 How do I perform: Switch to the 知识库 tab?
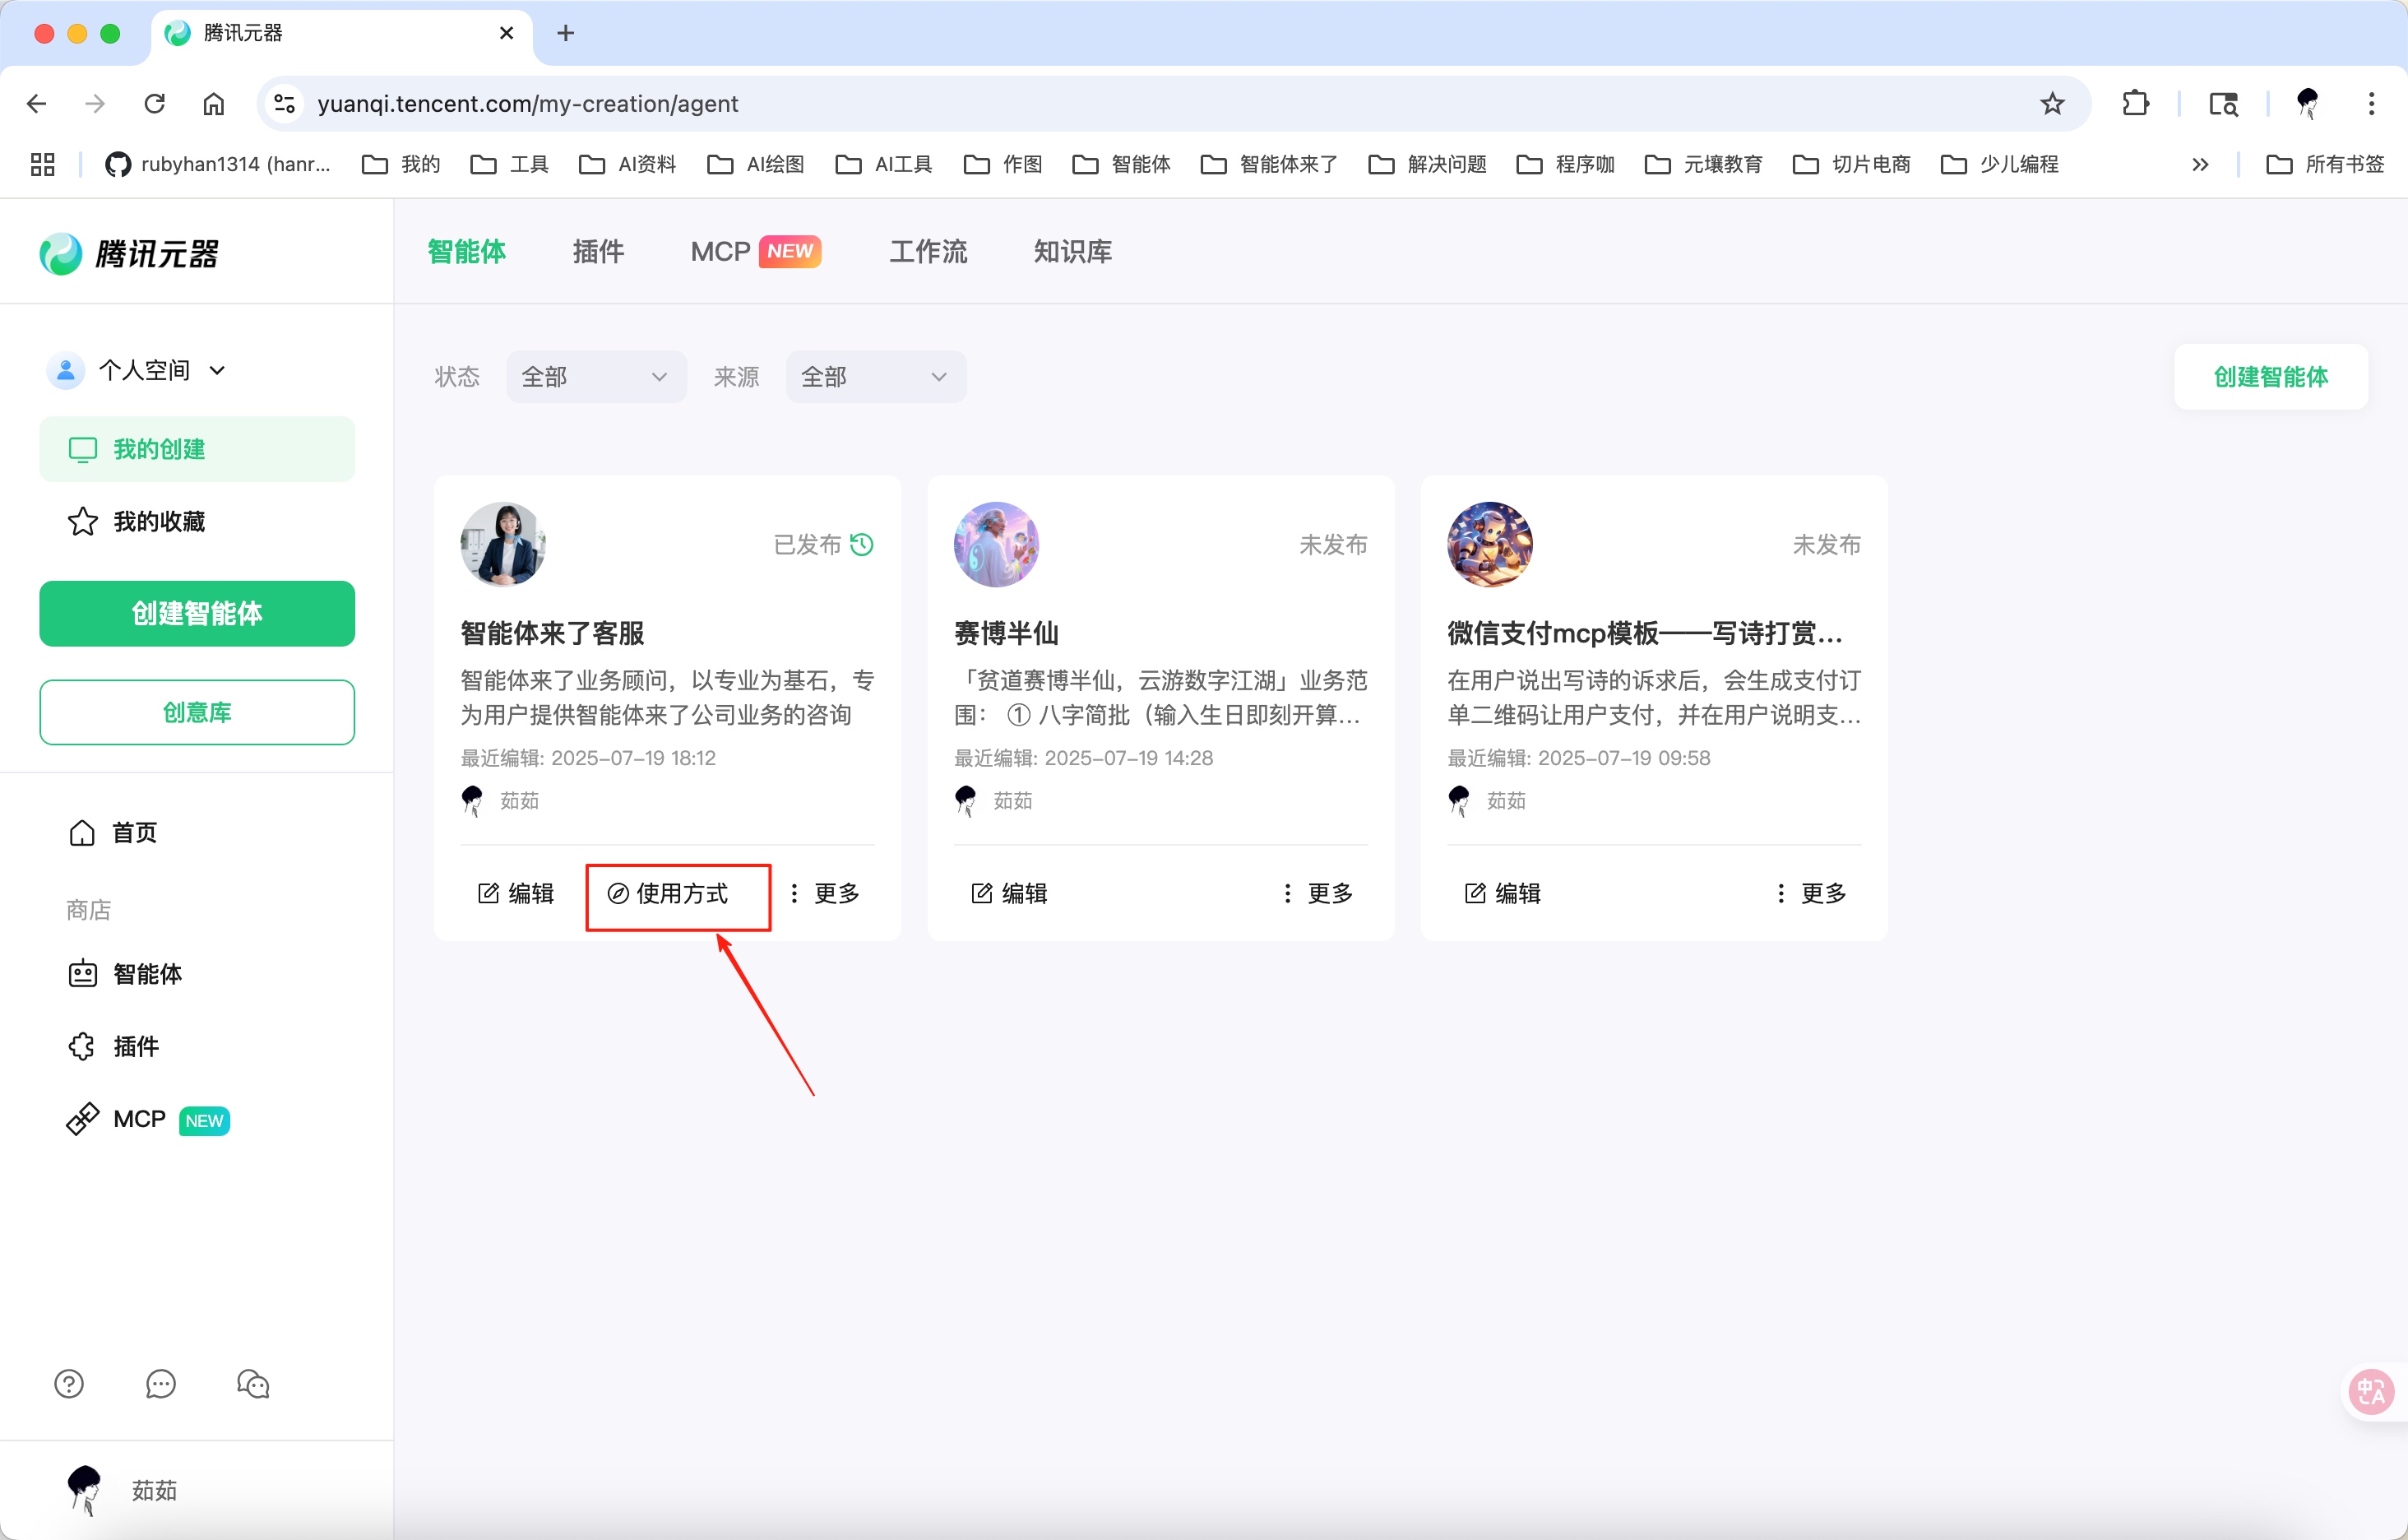tap(1072, 252)
